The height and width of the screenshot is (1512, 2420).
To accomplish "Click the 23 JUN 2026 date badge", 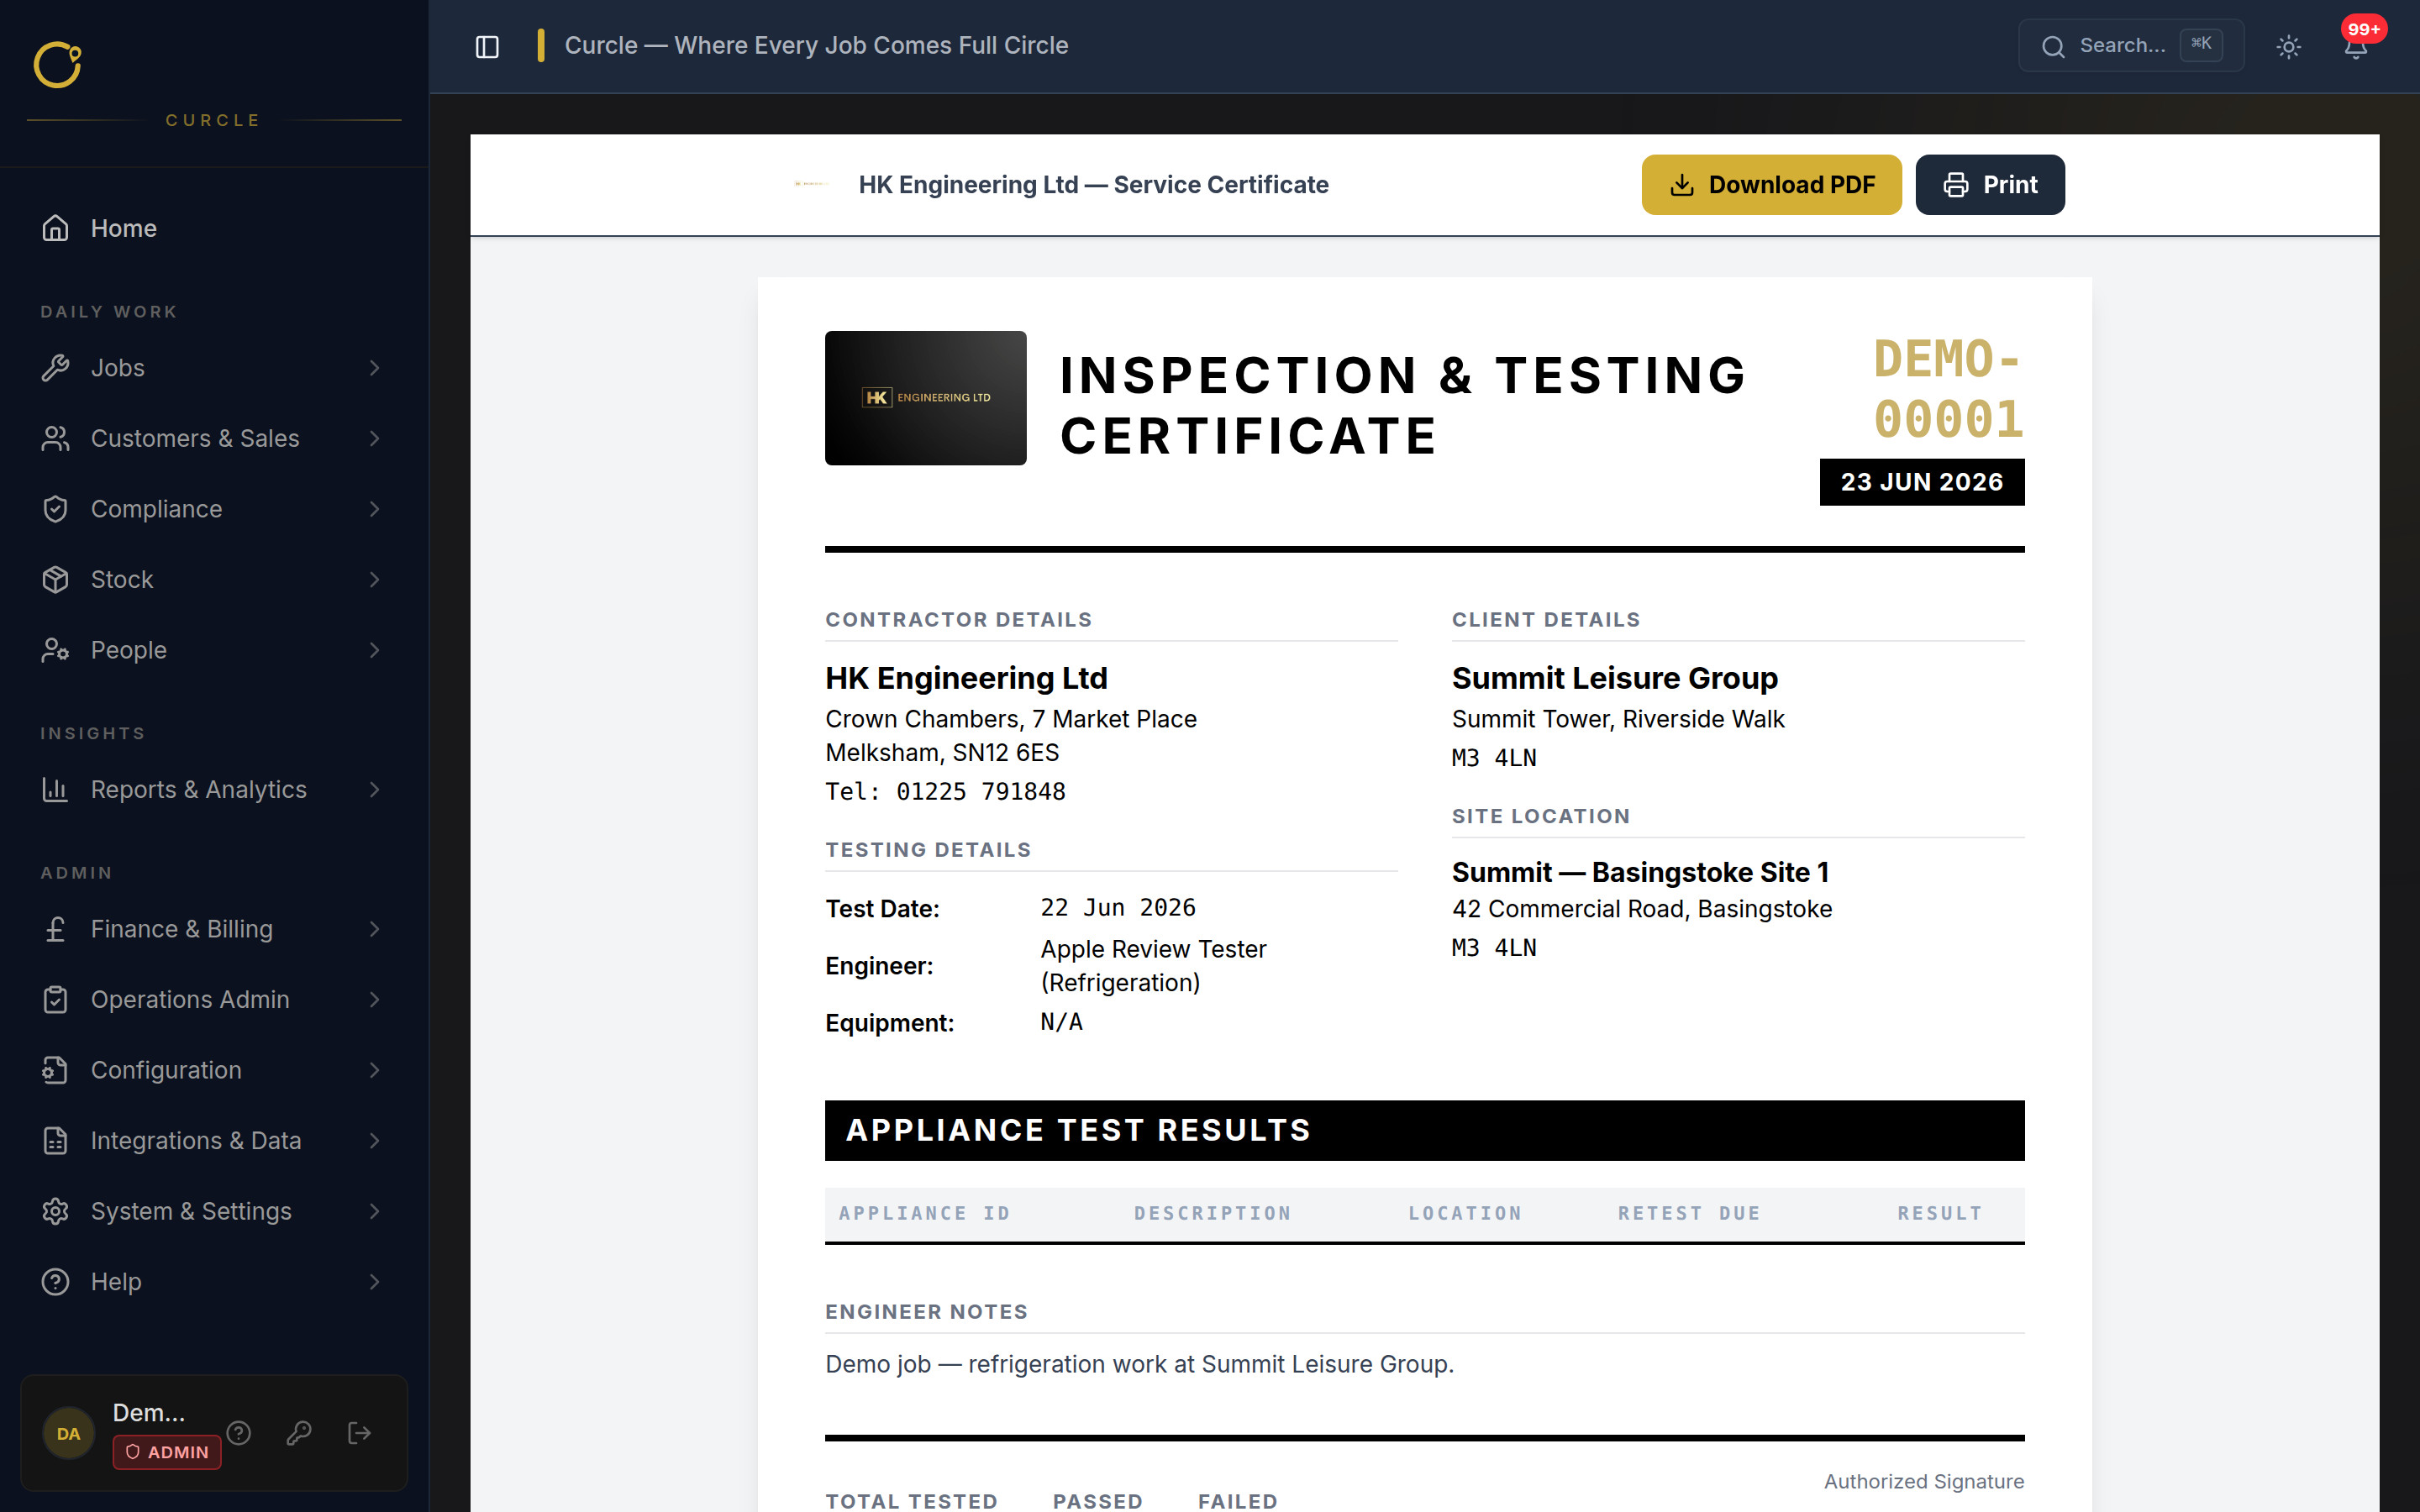I will point(1922,482).
